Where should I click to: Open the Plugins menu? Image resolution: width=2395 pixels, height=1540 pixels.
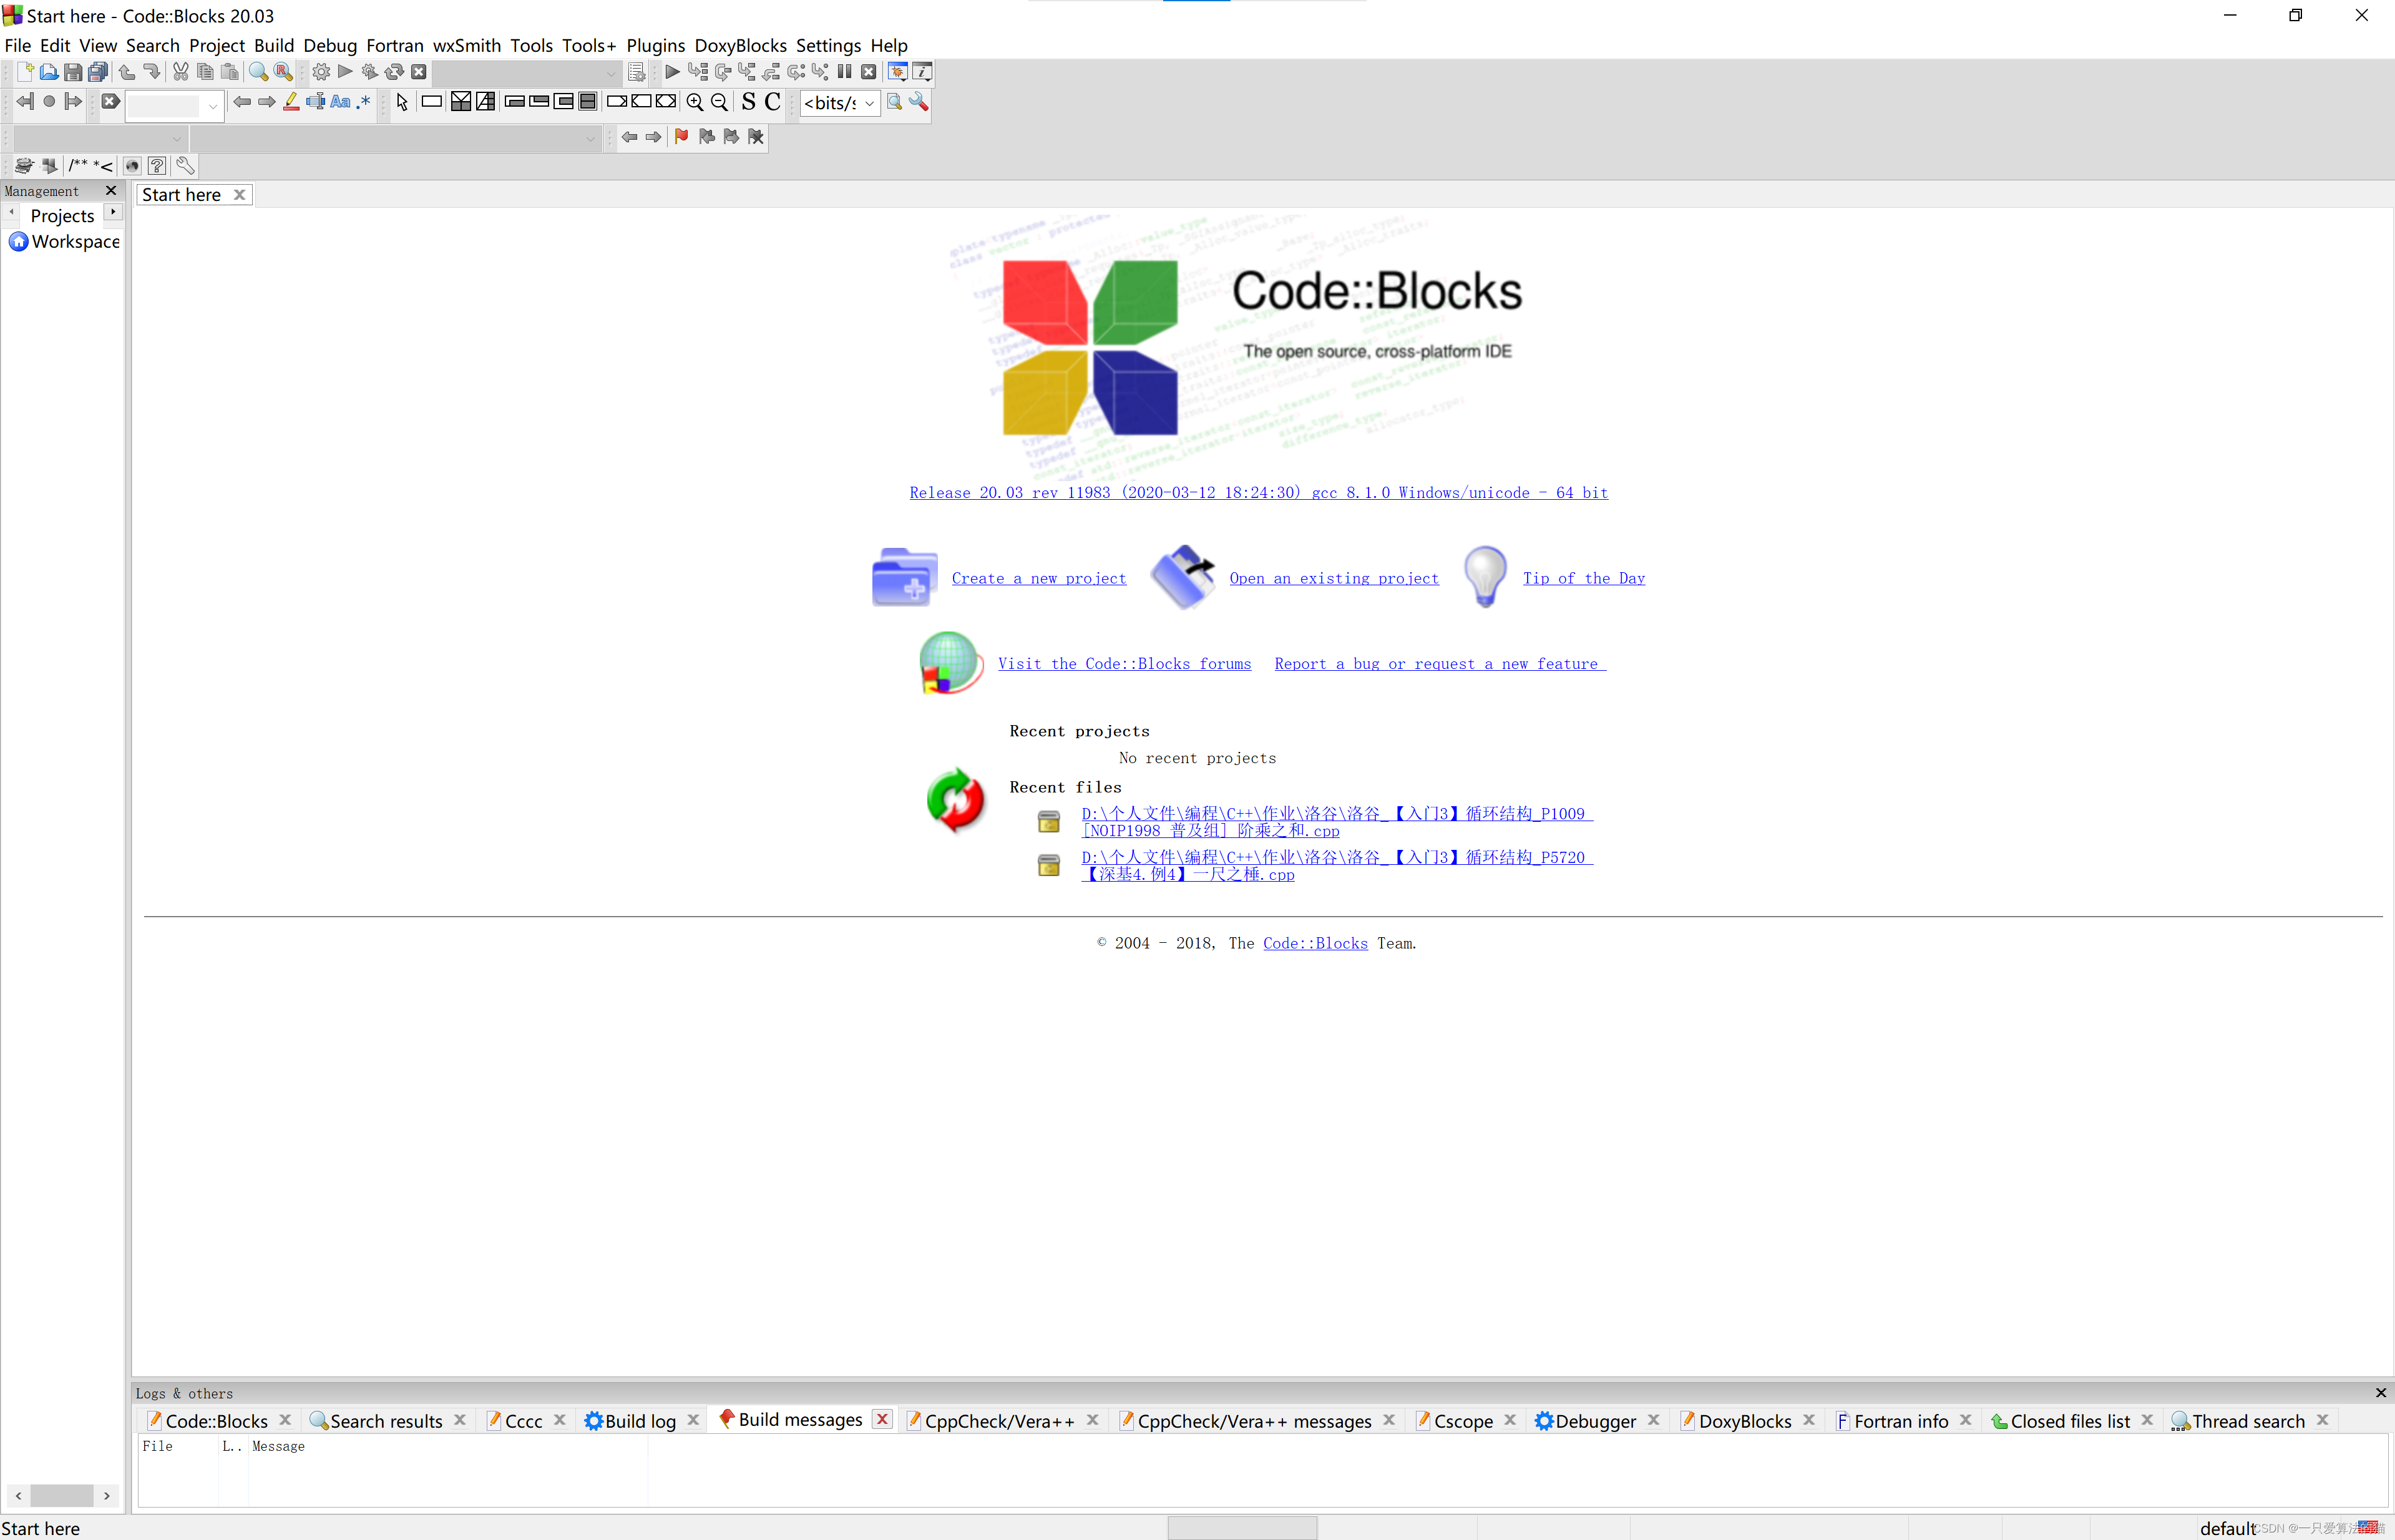click(655, 45)
